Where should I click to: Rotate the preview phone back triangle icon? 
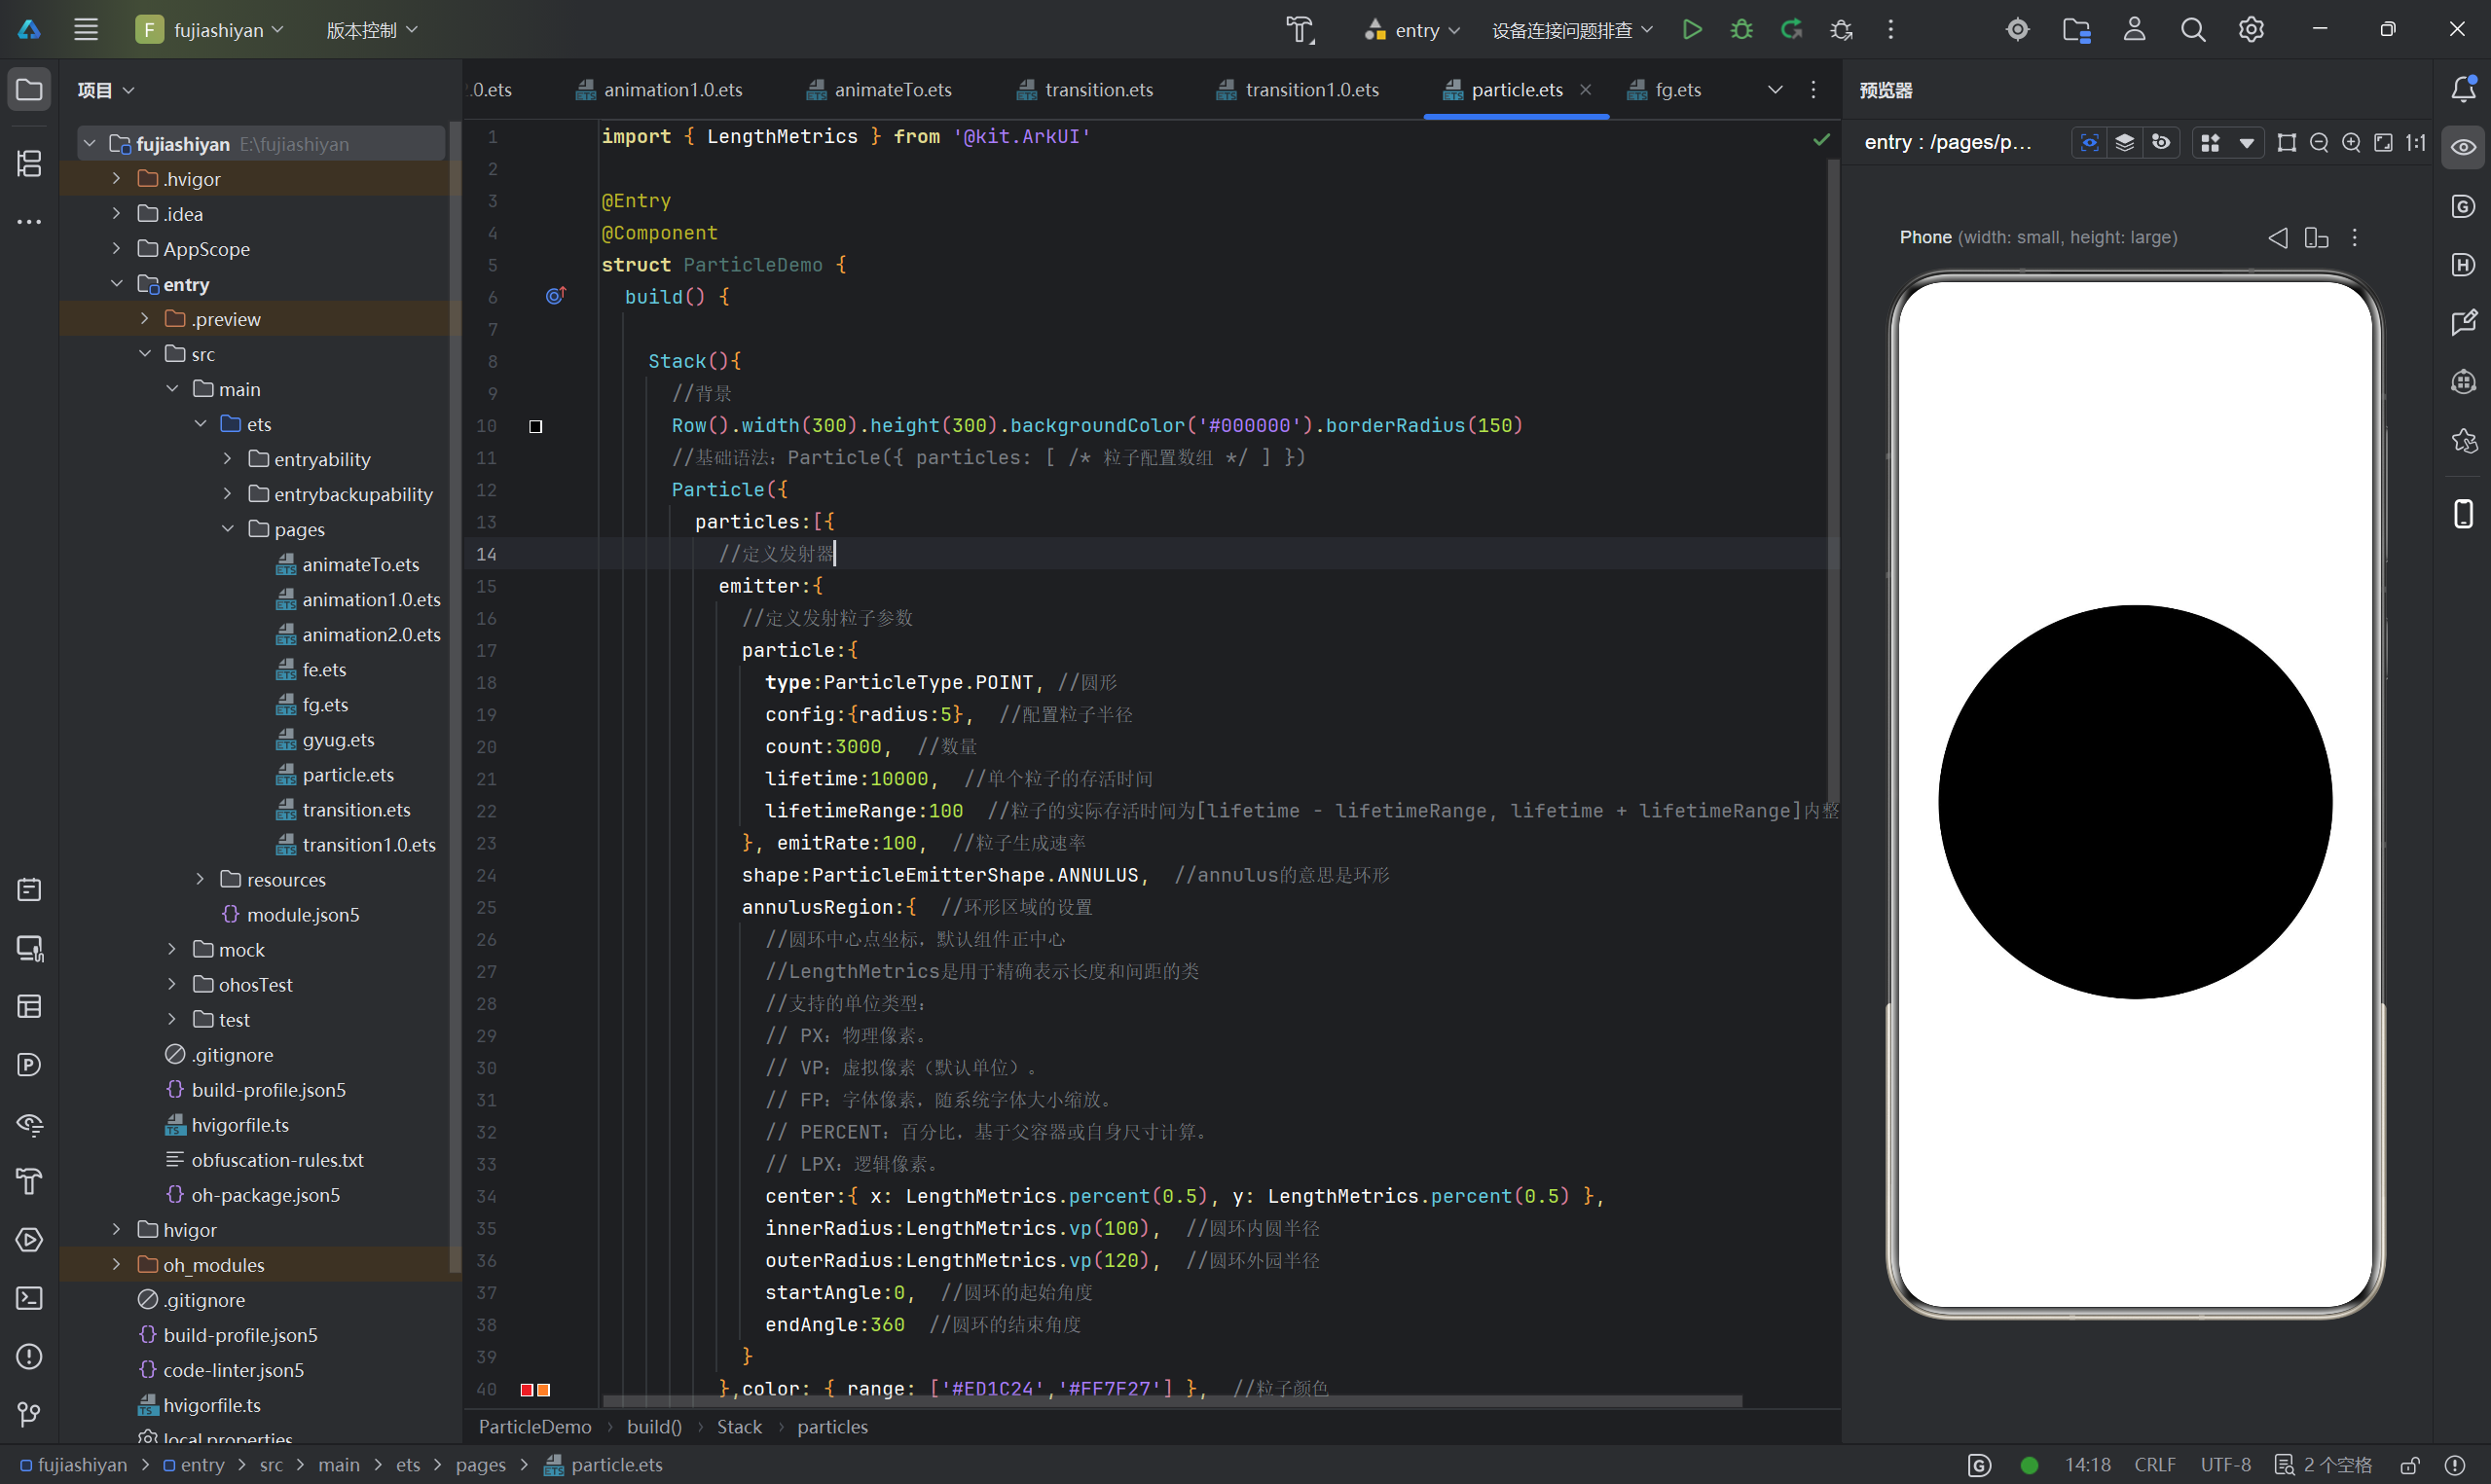2278,238
